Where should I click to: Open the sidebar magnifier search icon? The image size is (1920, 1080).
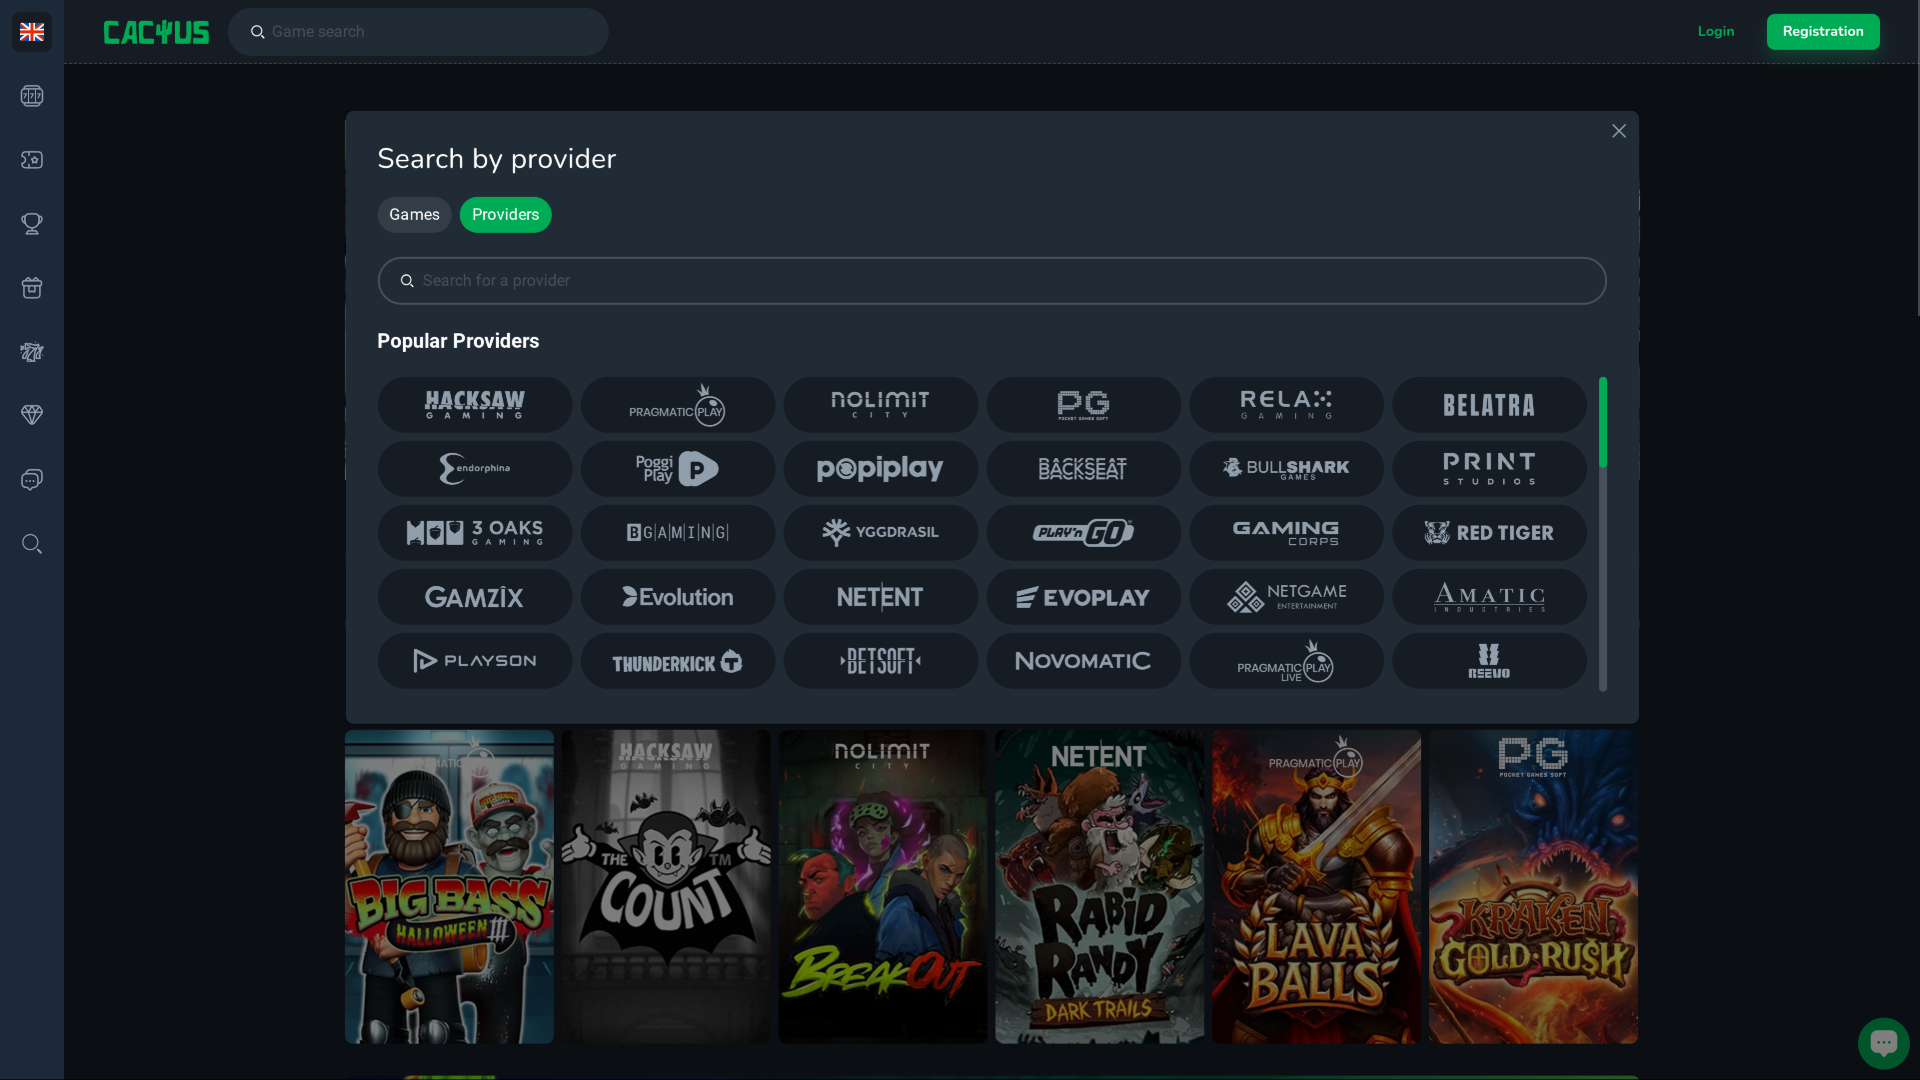point(32,544)
